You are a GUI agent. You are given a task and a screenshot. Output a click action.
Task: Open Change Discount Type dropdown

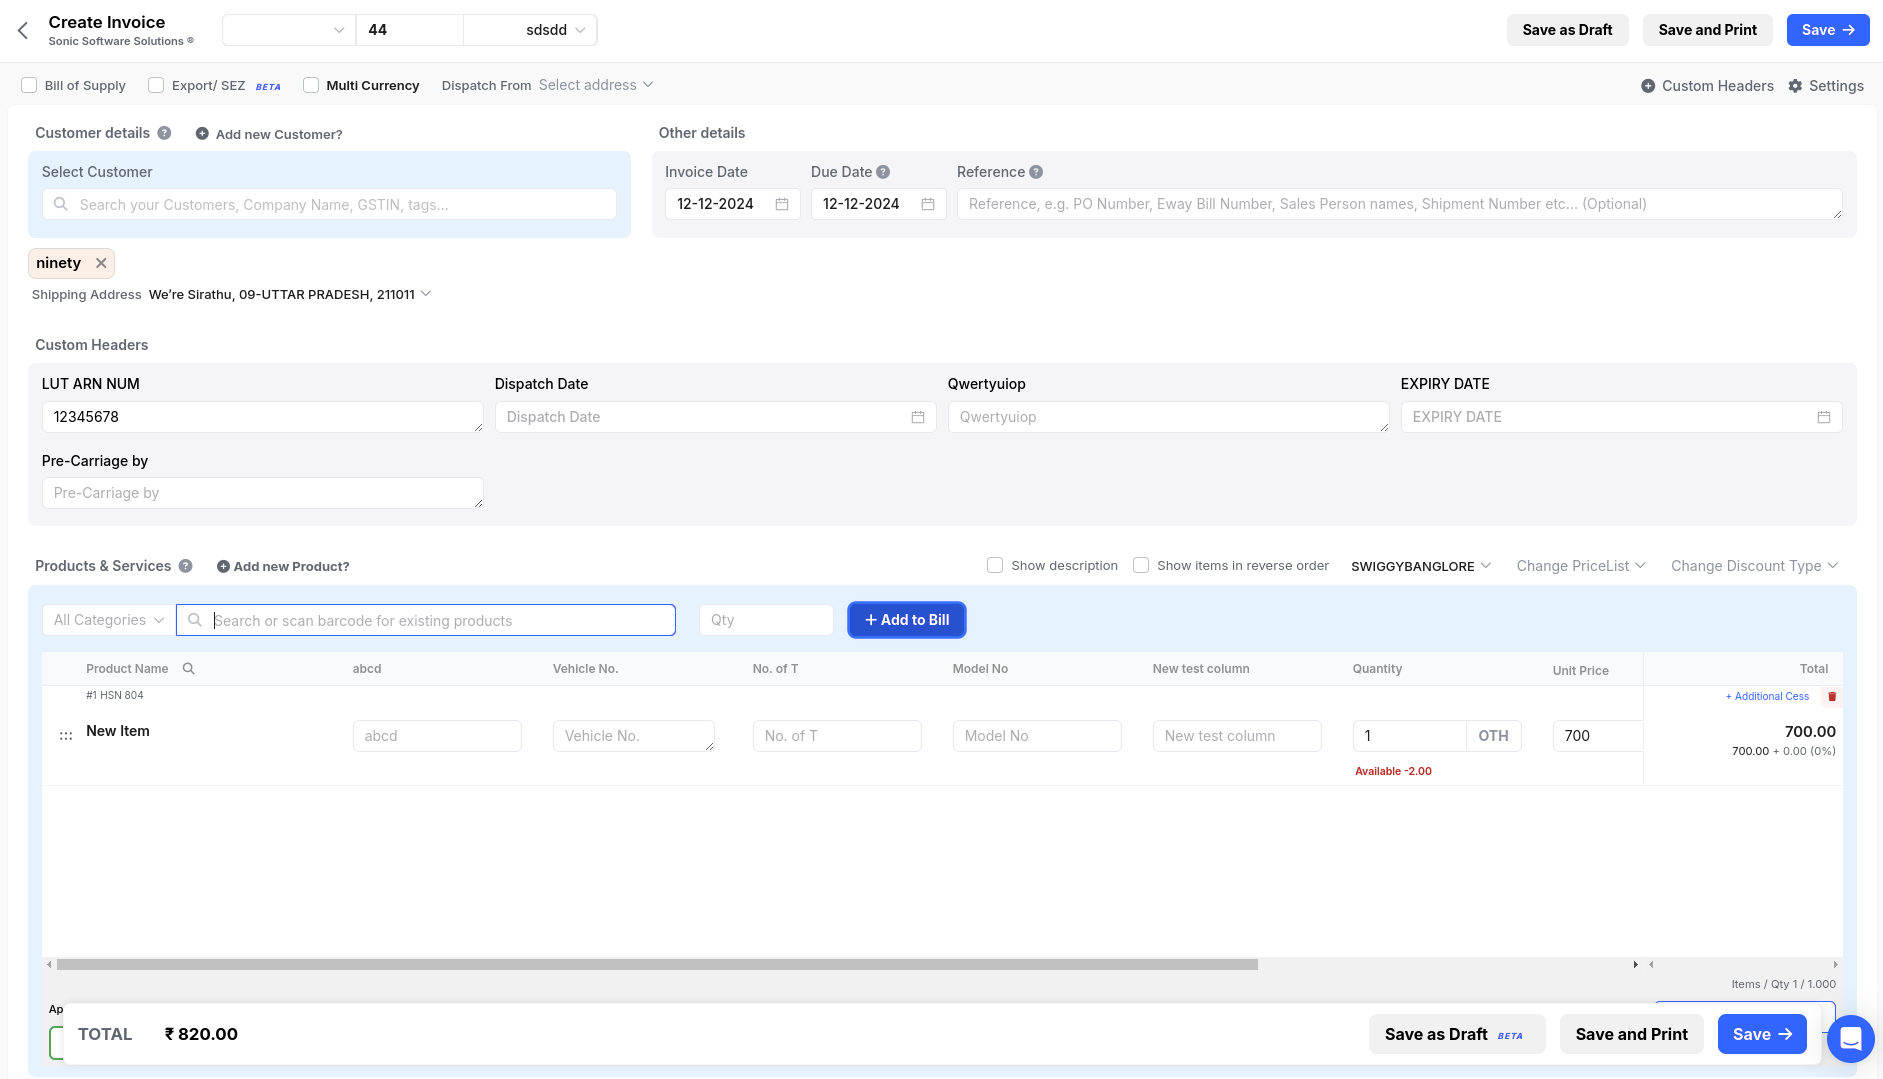coord(1755,566)
